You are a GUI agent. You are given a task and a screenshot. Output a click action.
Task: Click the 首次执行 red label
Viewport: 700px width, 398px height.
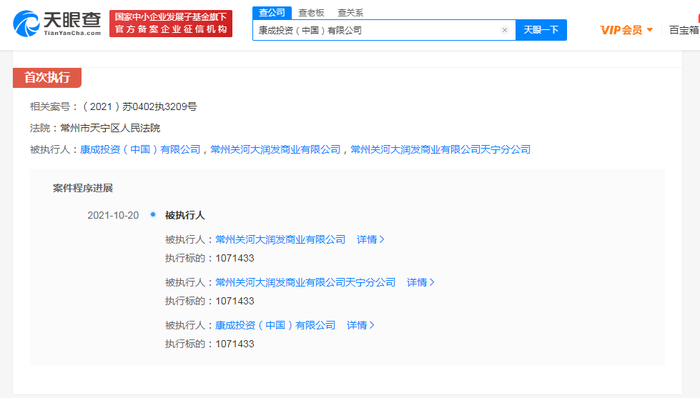[47, 78]
